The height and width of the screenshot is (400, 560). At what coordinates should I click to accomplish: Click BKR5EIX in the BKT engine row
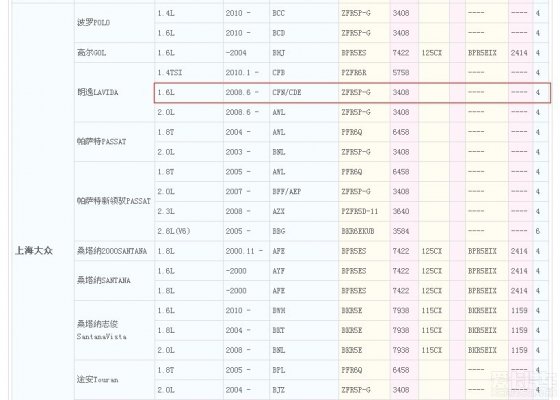[482, 330]
